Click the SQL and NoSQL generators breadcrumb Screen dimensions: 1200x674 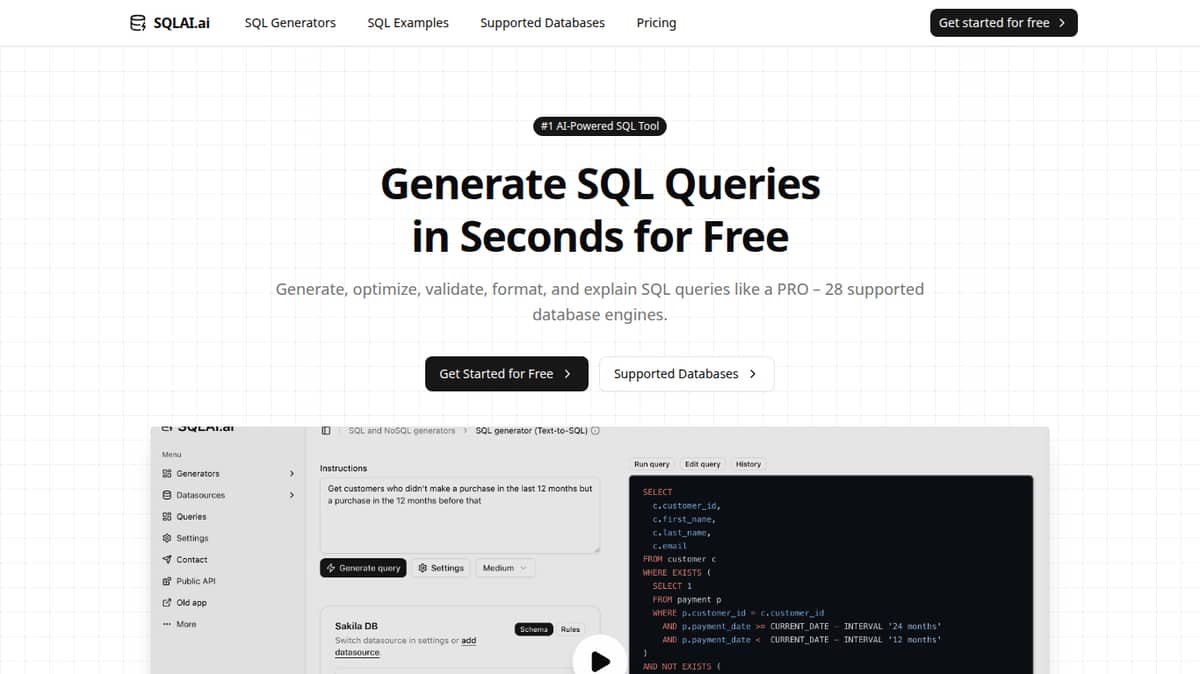point(401,431)
